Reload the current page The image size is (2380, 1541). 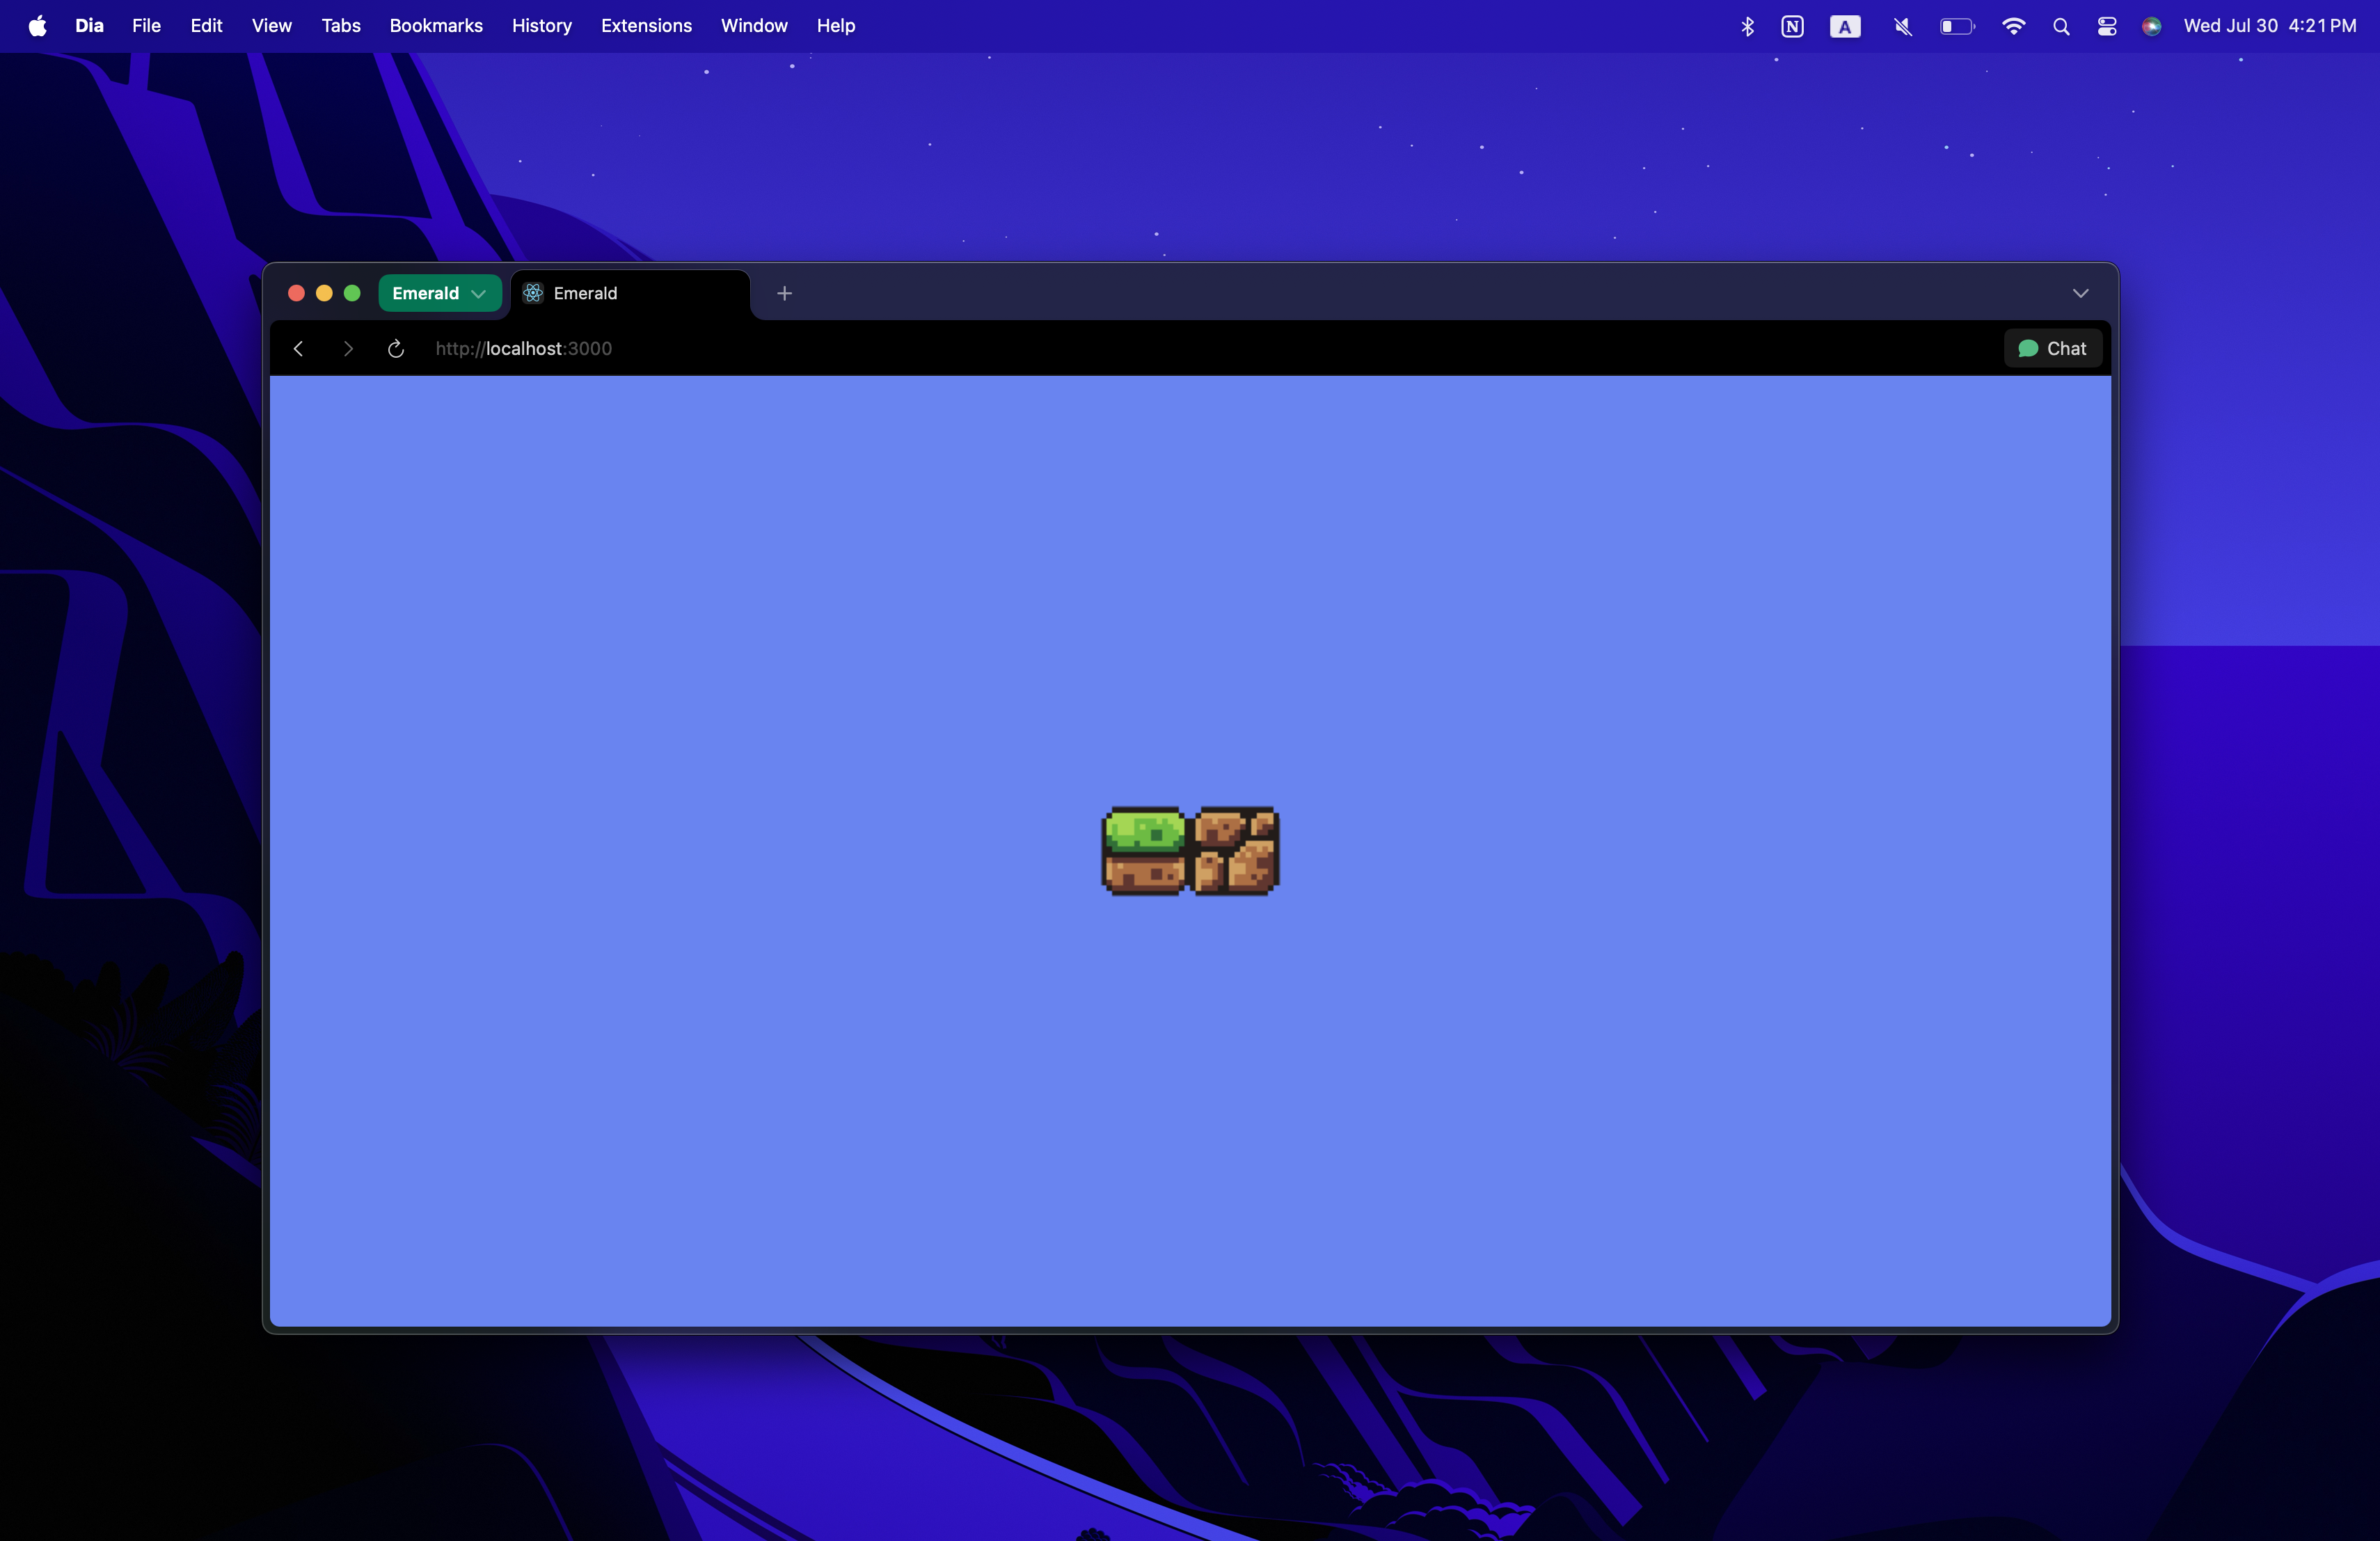pyautogui.click(x=396, y=348)
